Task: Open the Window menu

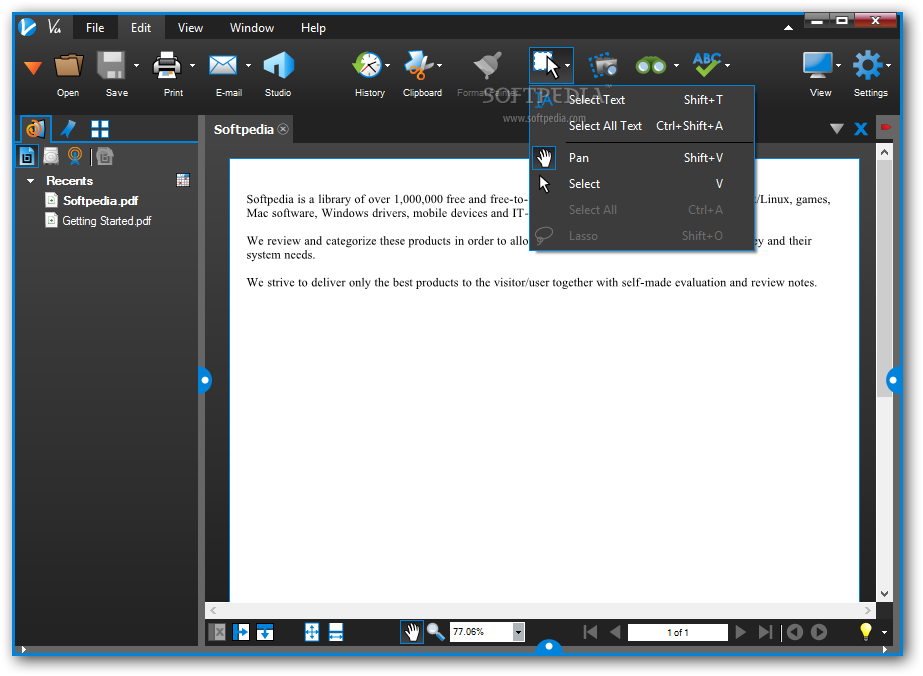Action: point(252,28)
